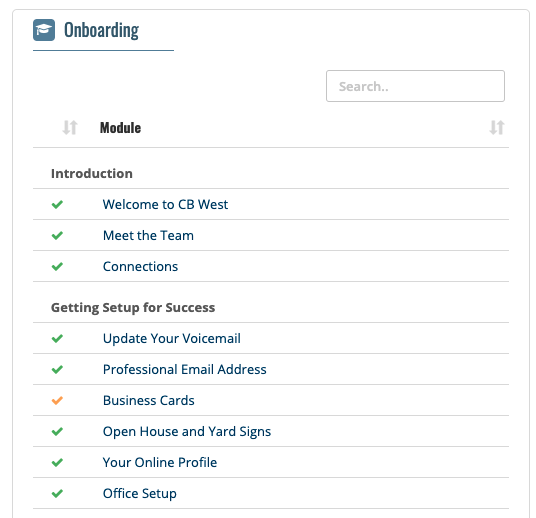Image resolution: width=536 pixels, height=518 pixels.
Task: Click the orange checkmark beside Business Cards
Action: point(57,400)
